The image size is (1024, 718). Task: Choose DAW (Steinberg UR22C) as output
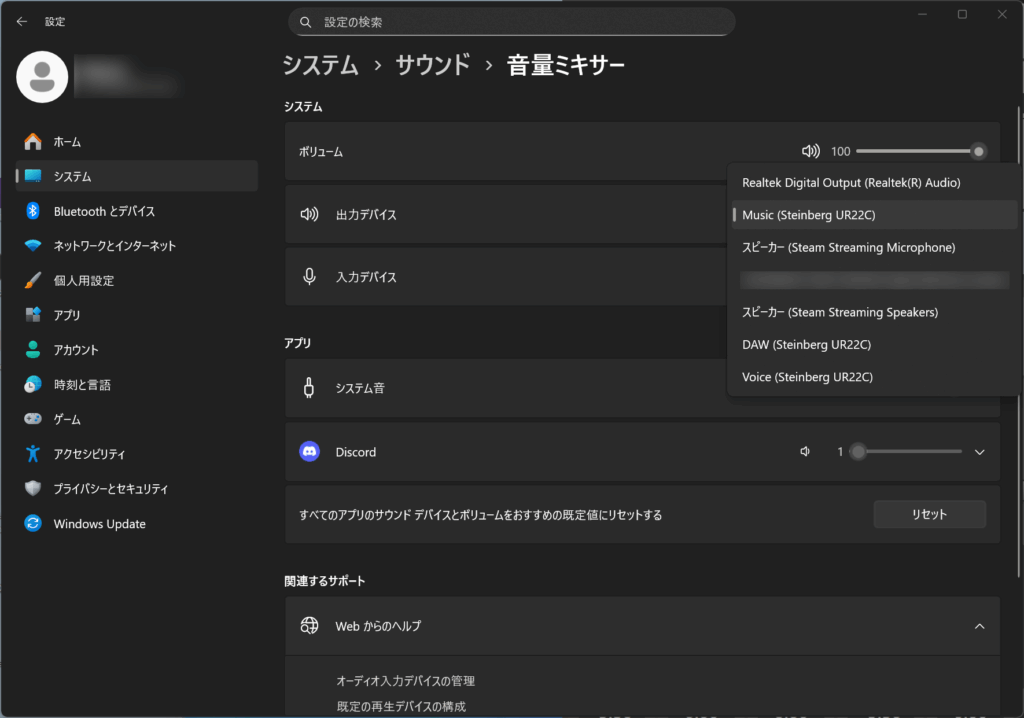point(806,345)
